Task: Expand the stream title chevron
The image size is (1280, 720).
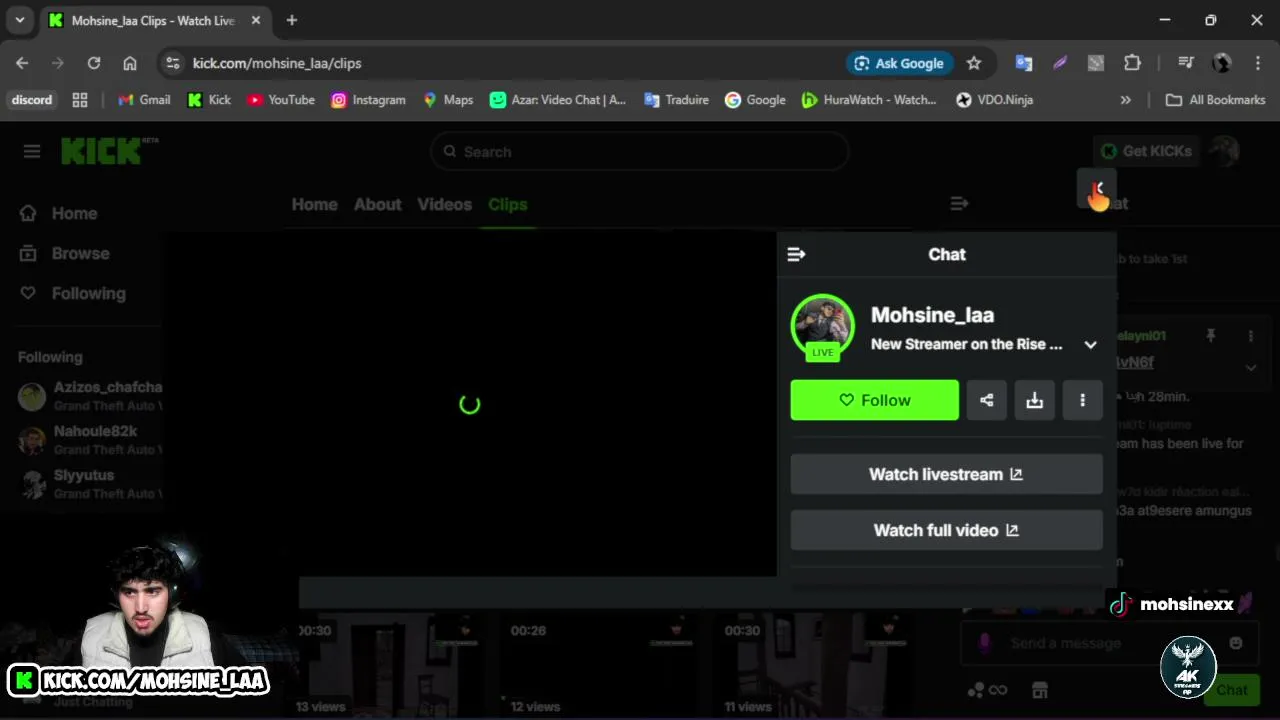Action: [x=1090, y=344]
